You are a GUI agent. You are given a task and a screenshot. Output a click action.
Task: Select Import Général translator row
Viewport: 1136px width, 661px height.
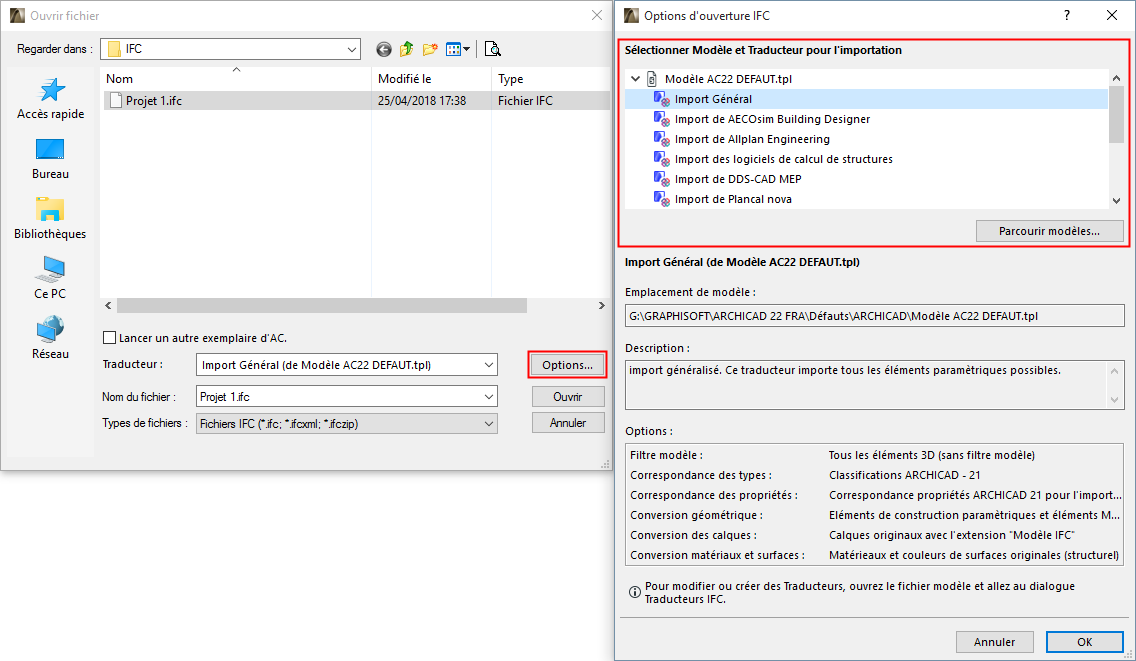tap(866, 99)
